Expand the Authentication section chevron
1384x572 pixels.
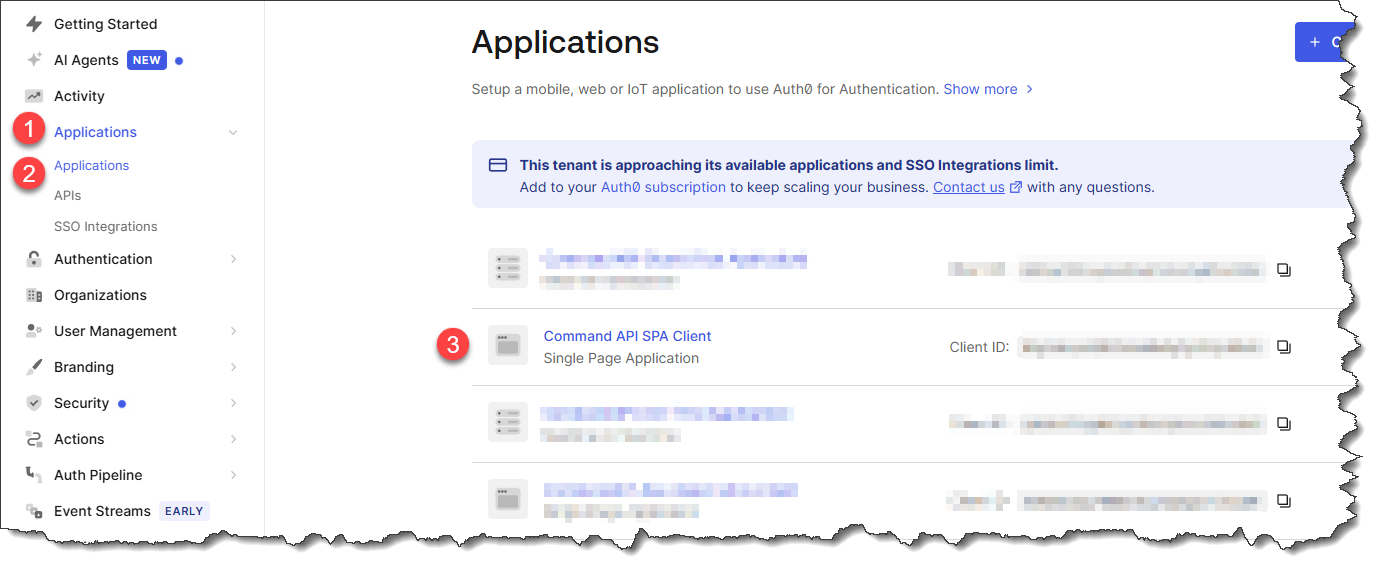click(233, 259)
